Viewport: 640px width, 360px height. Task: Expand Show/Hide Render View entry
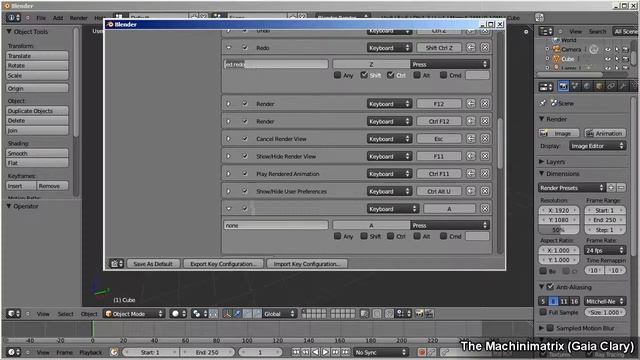pyautogui.click(x=228, y=156)
